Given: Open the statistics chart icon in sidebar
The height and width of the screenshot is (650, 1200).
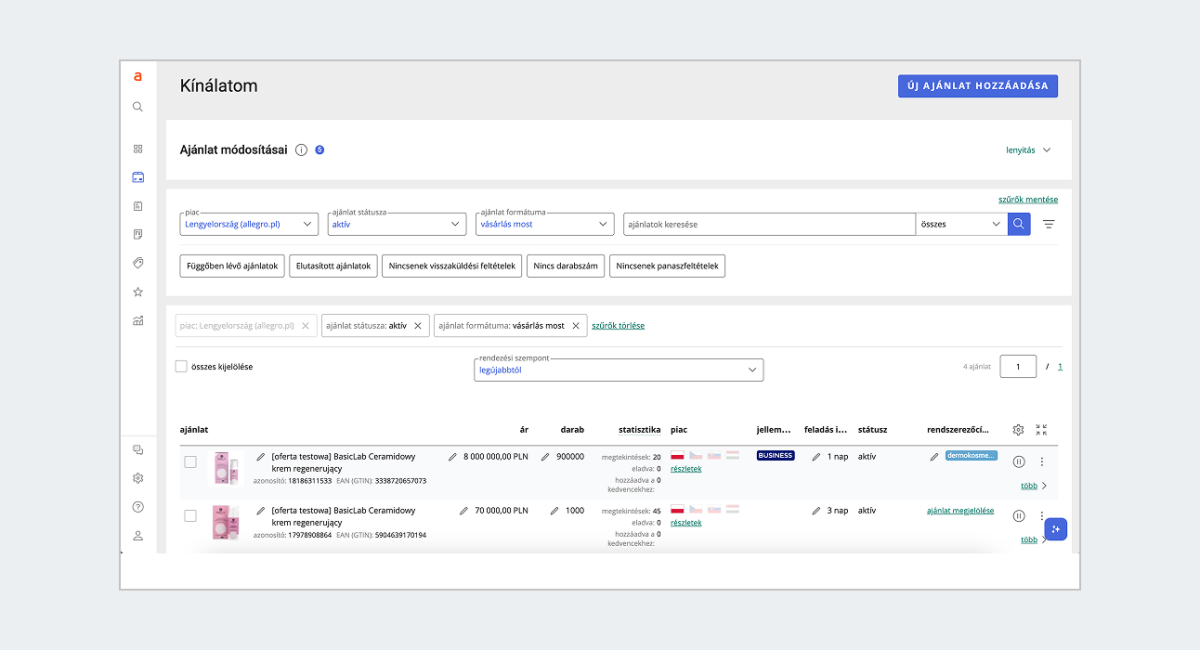Looking at the screenshot, I should 138,321.
